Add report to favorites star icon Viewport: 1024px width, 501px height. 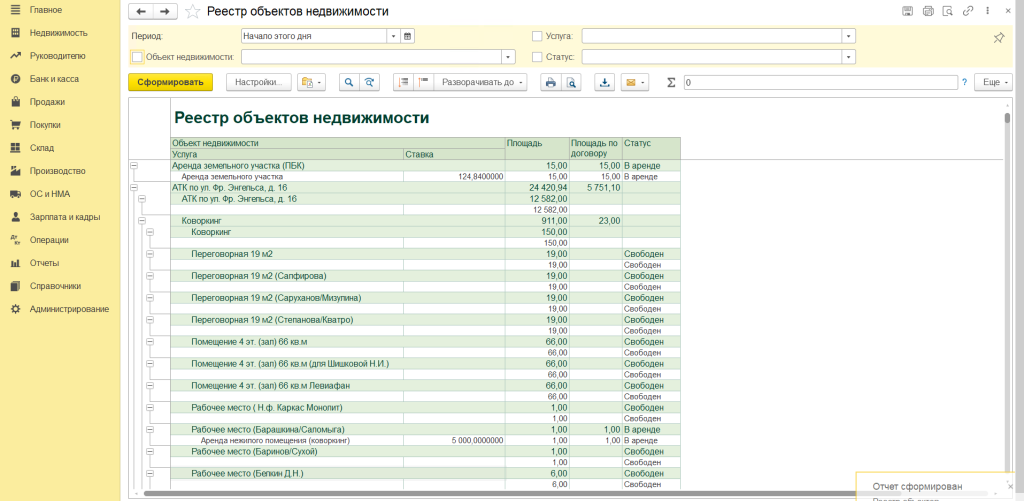tap(192, 11)
